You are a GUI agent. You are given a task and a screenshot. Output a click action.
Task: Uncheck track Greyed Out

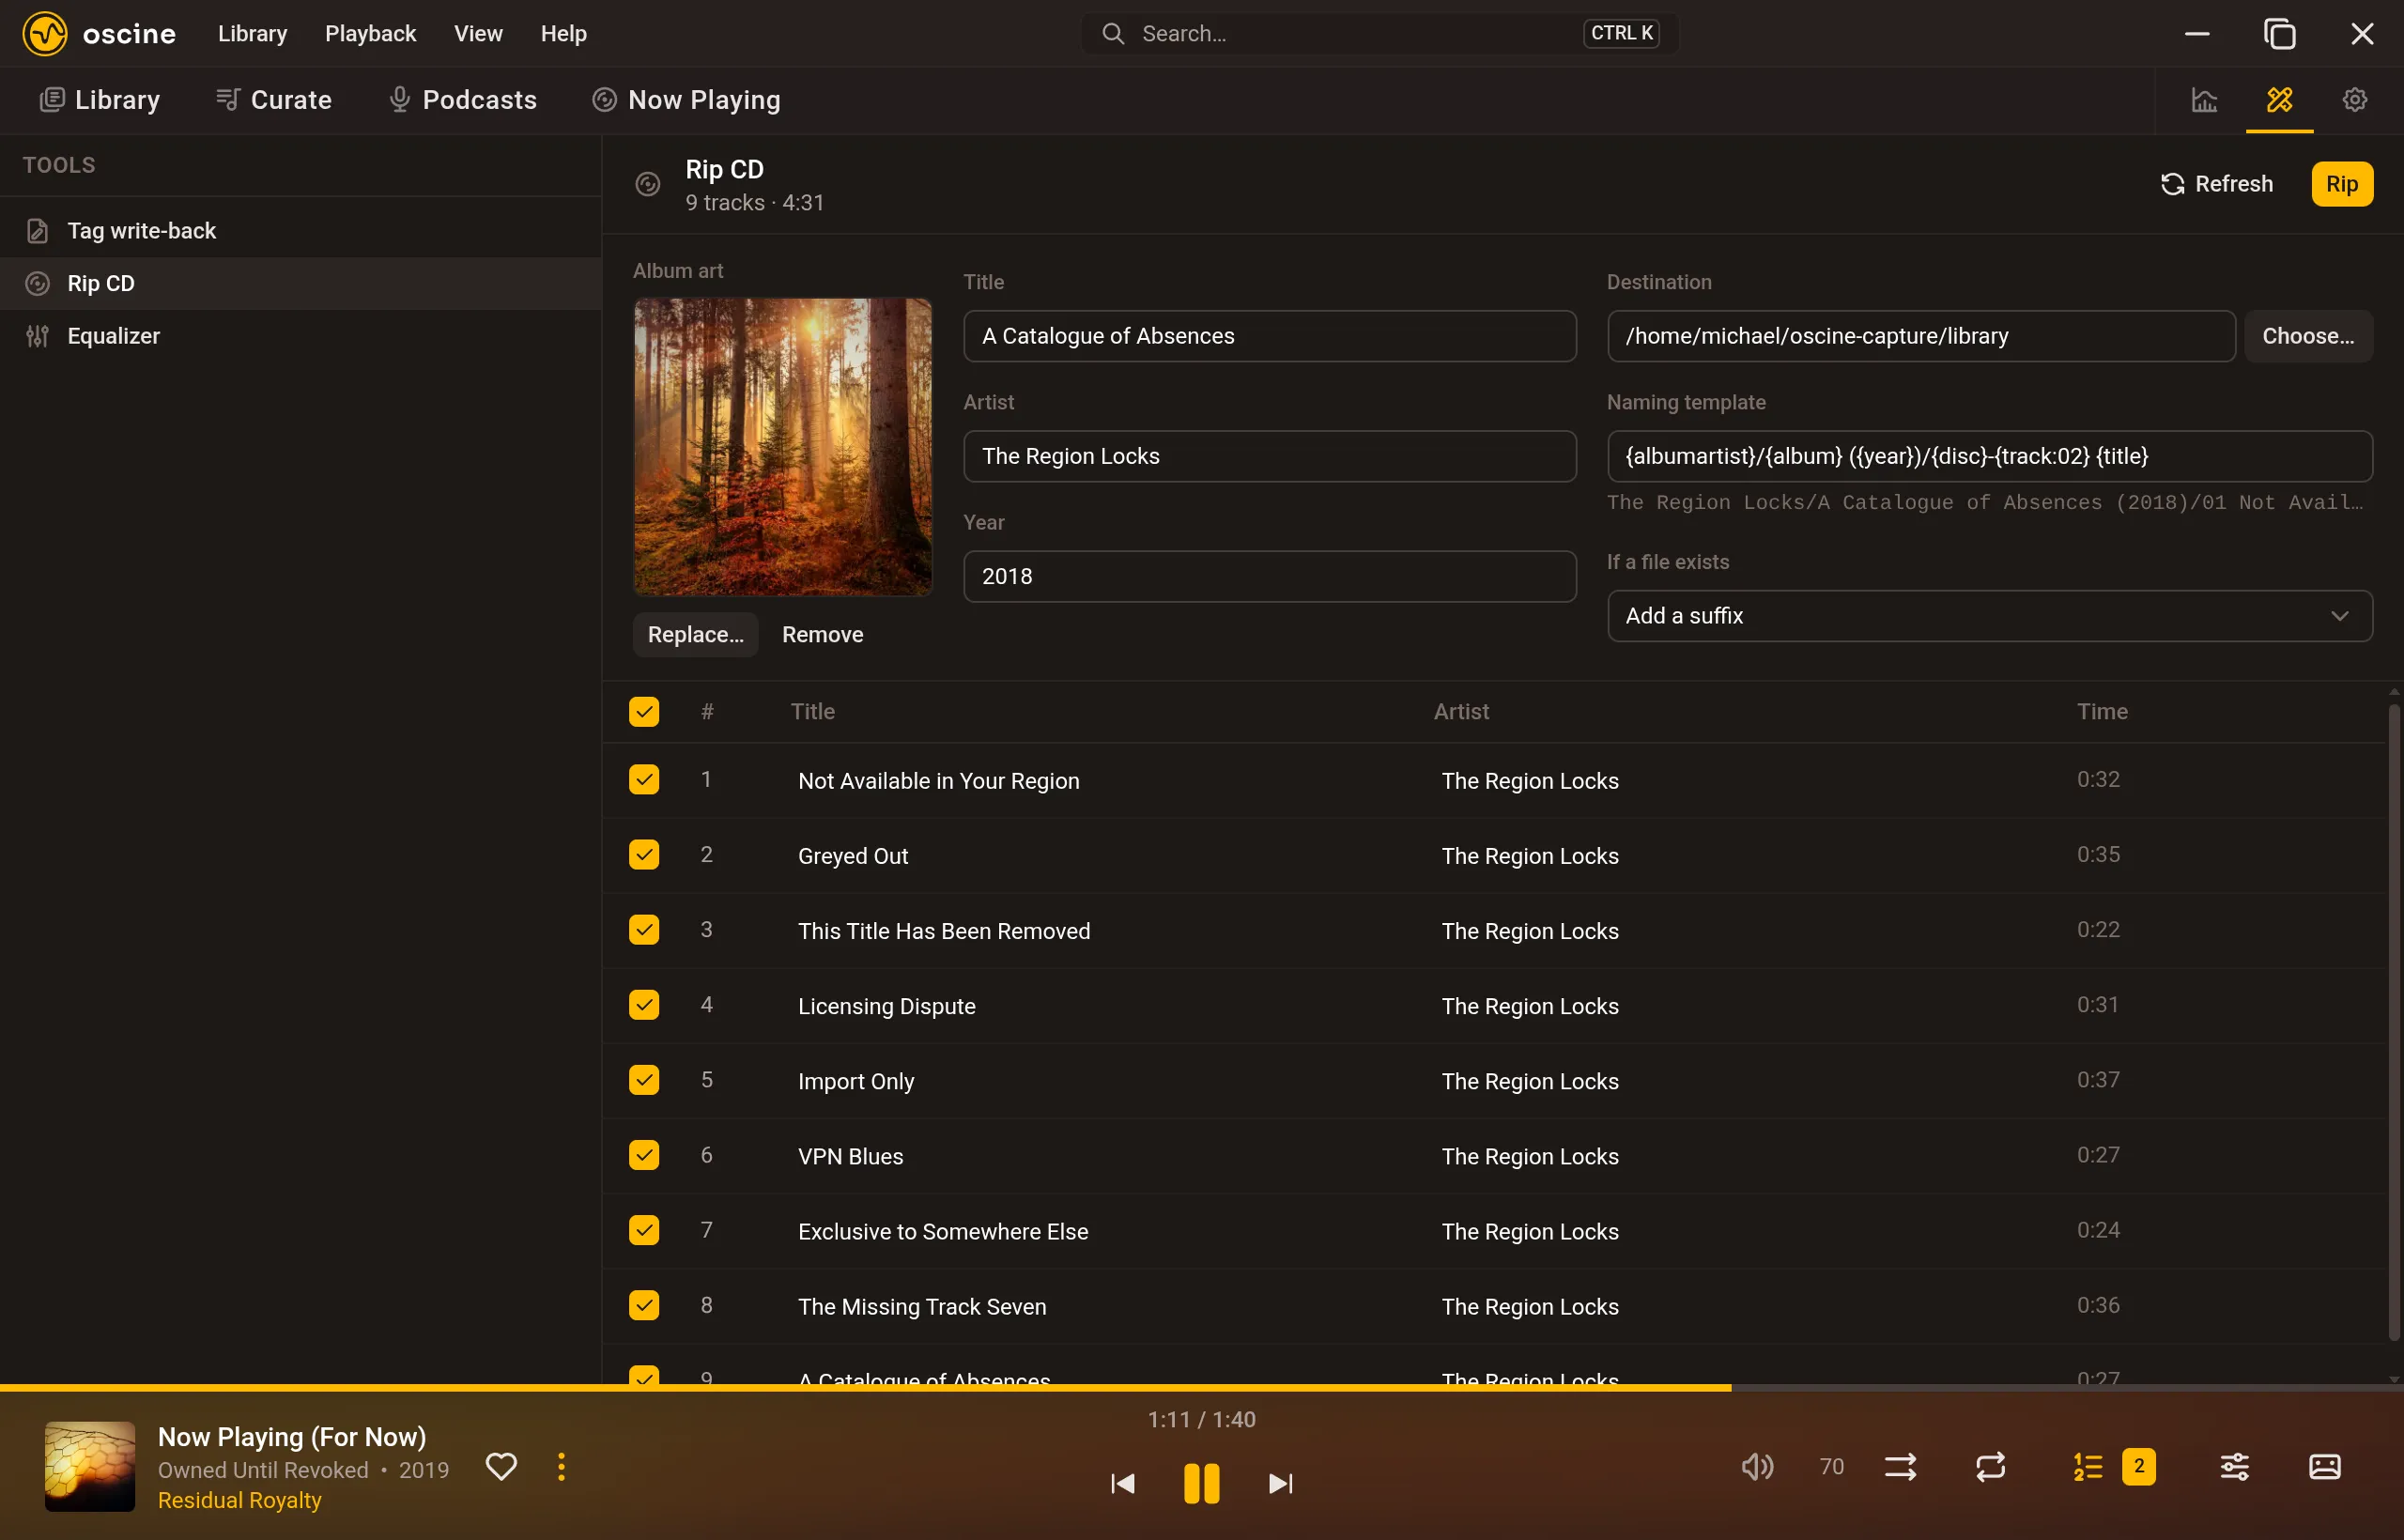tap(644, 855)
